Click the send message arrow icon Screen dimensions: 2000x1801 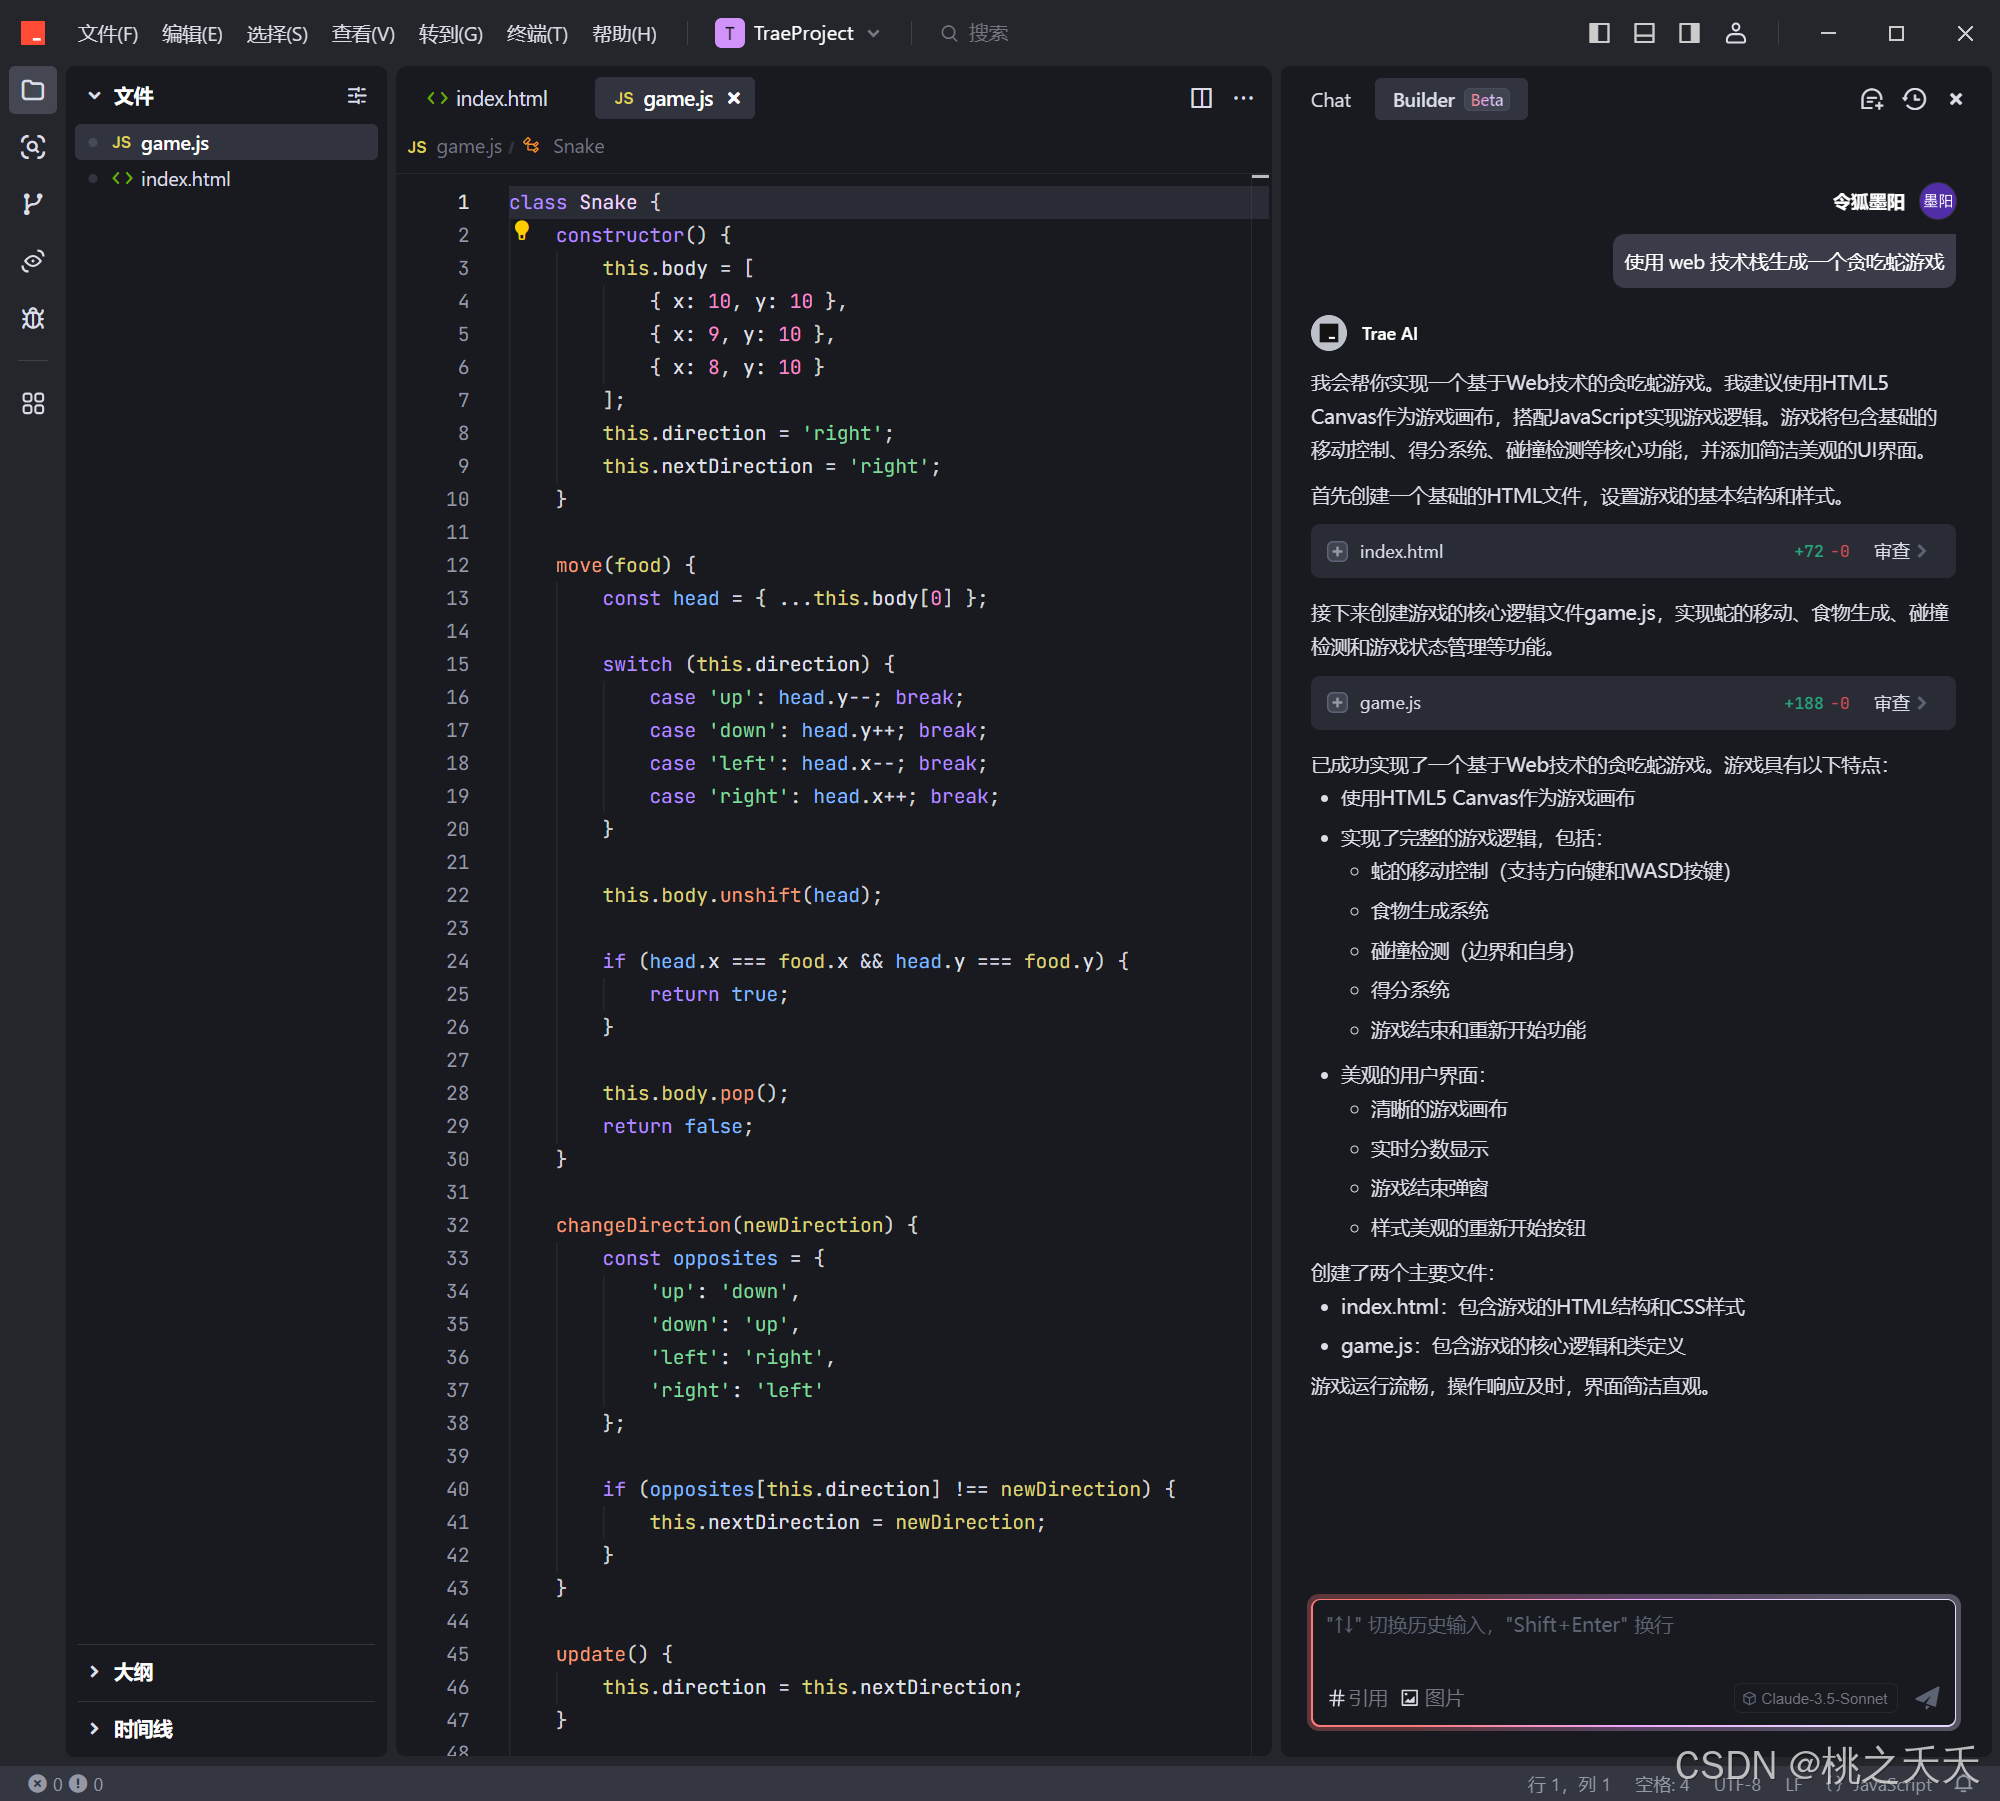(1927, 1697)
